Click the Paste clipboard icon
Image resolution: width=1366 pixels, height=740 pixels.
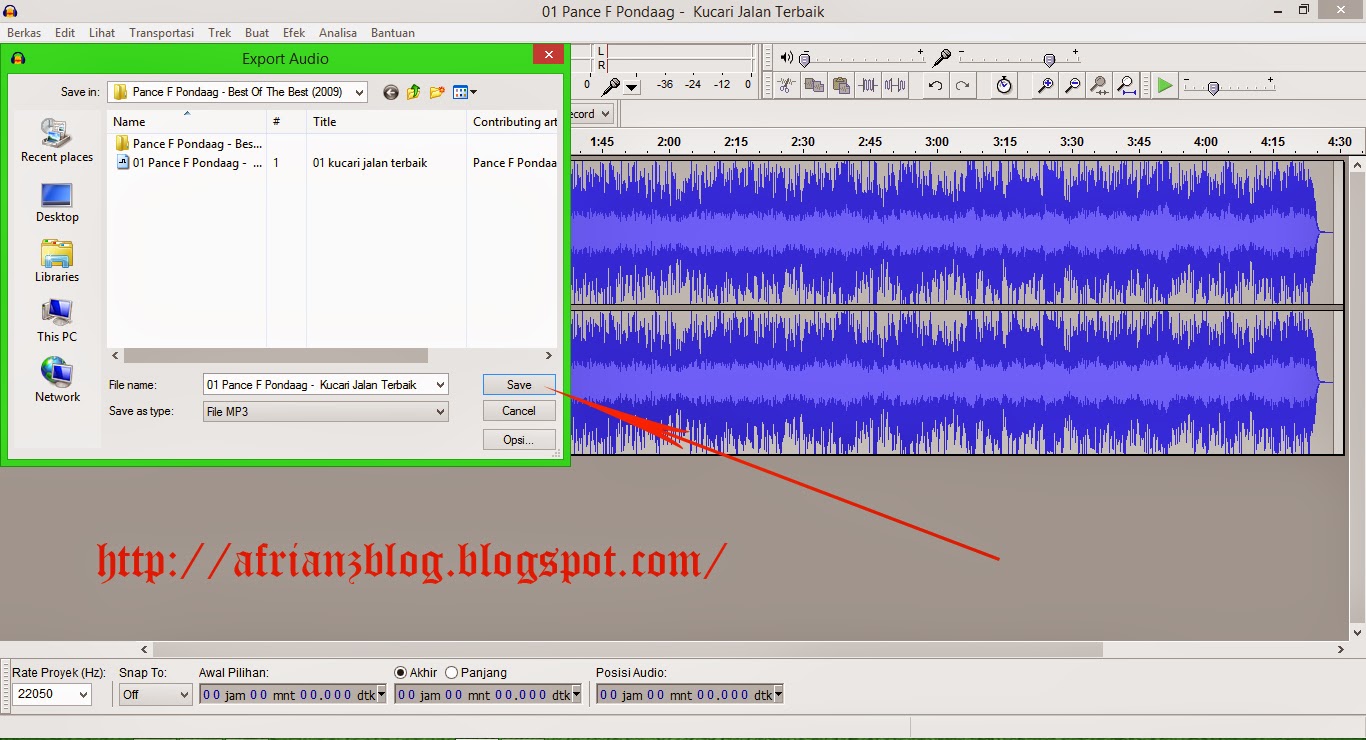point(841,86)
